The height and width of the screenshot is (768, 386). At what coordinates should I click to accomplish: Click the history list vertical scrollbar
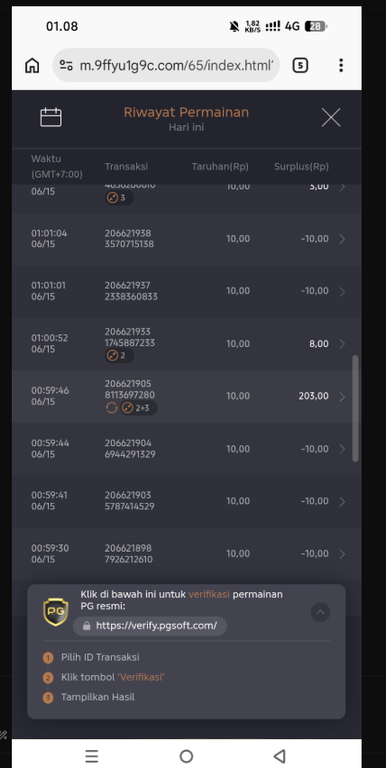point(356,408)
